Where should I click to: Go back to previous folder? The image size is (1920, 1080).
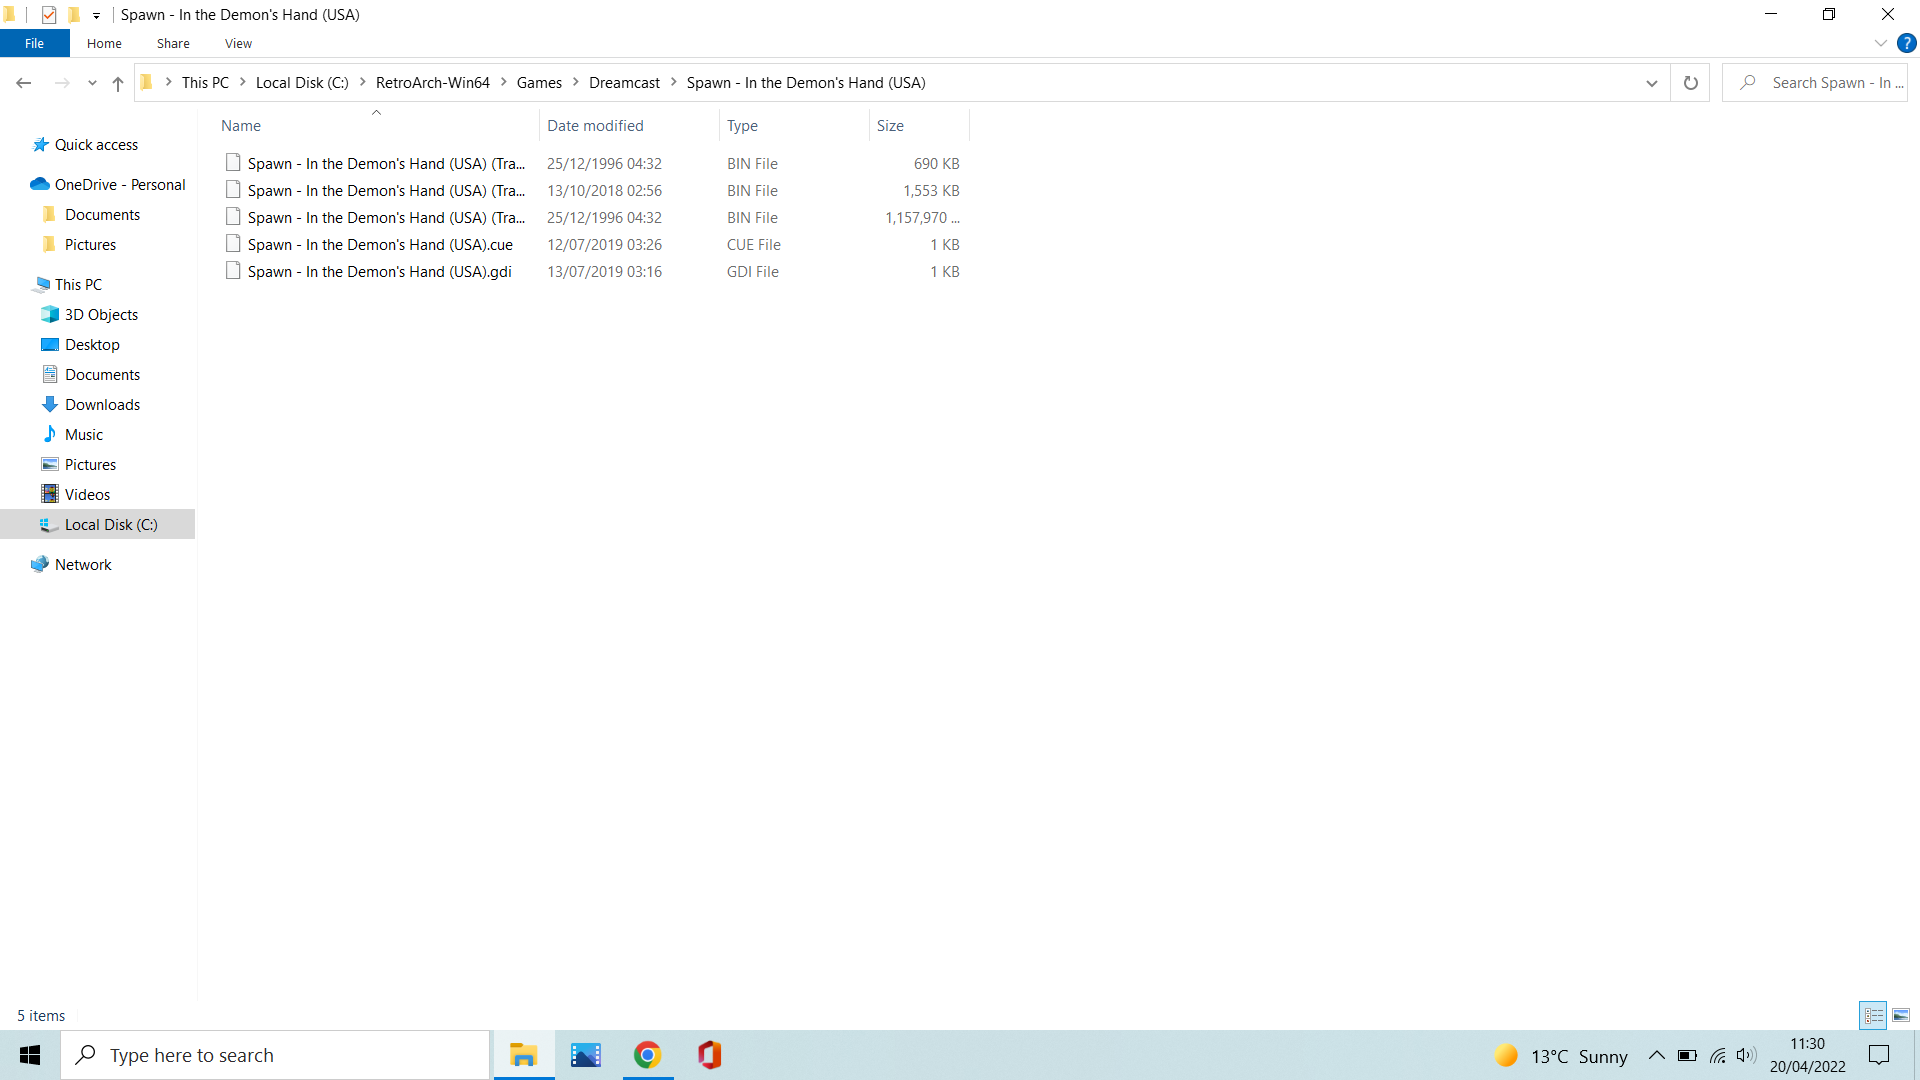pos(24,83)
